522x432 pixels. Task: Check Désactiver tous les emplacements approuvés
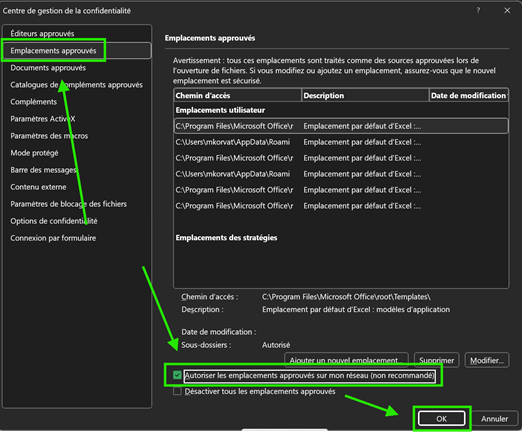point(177,391)
